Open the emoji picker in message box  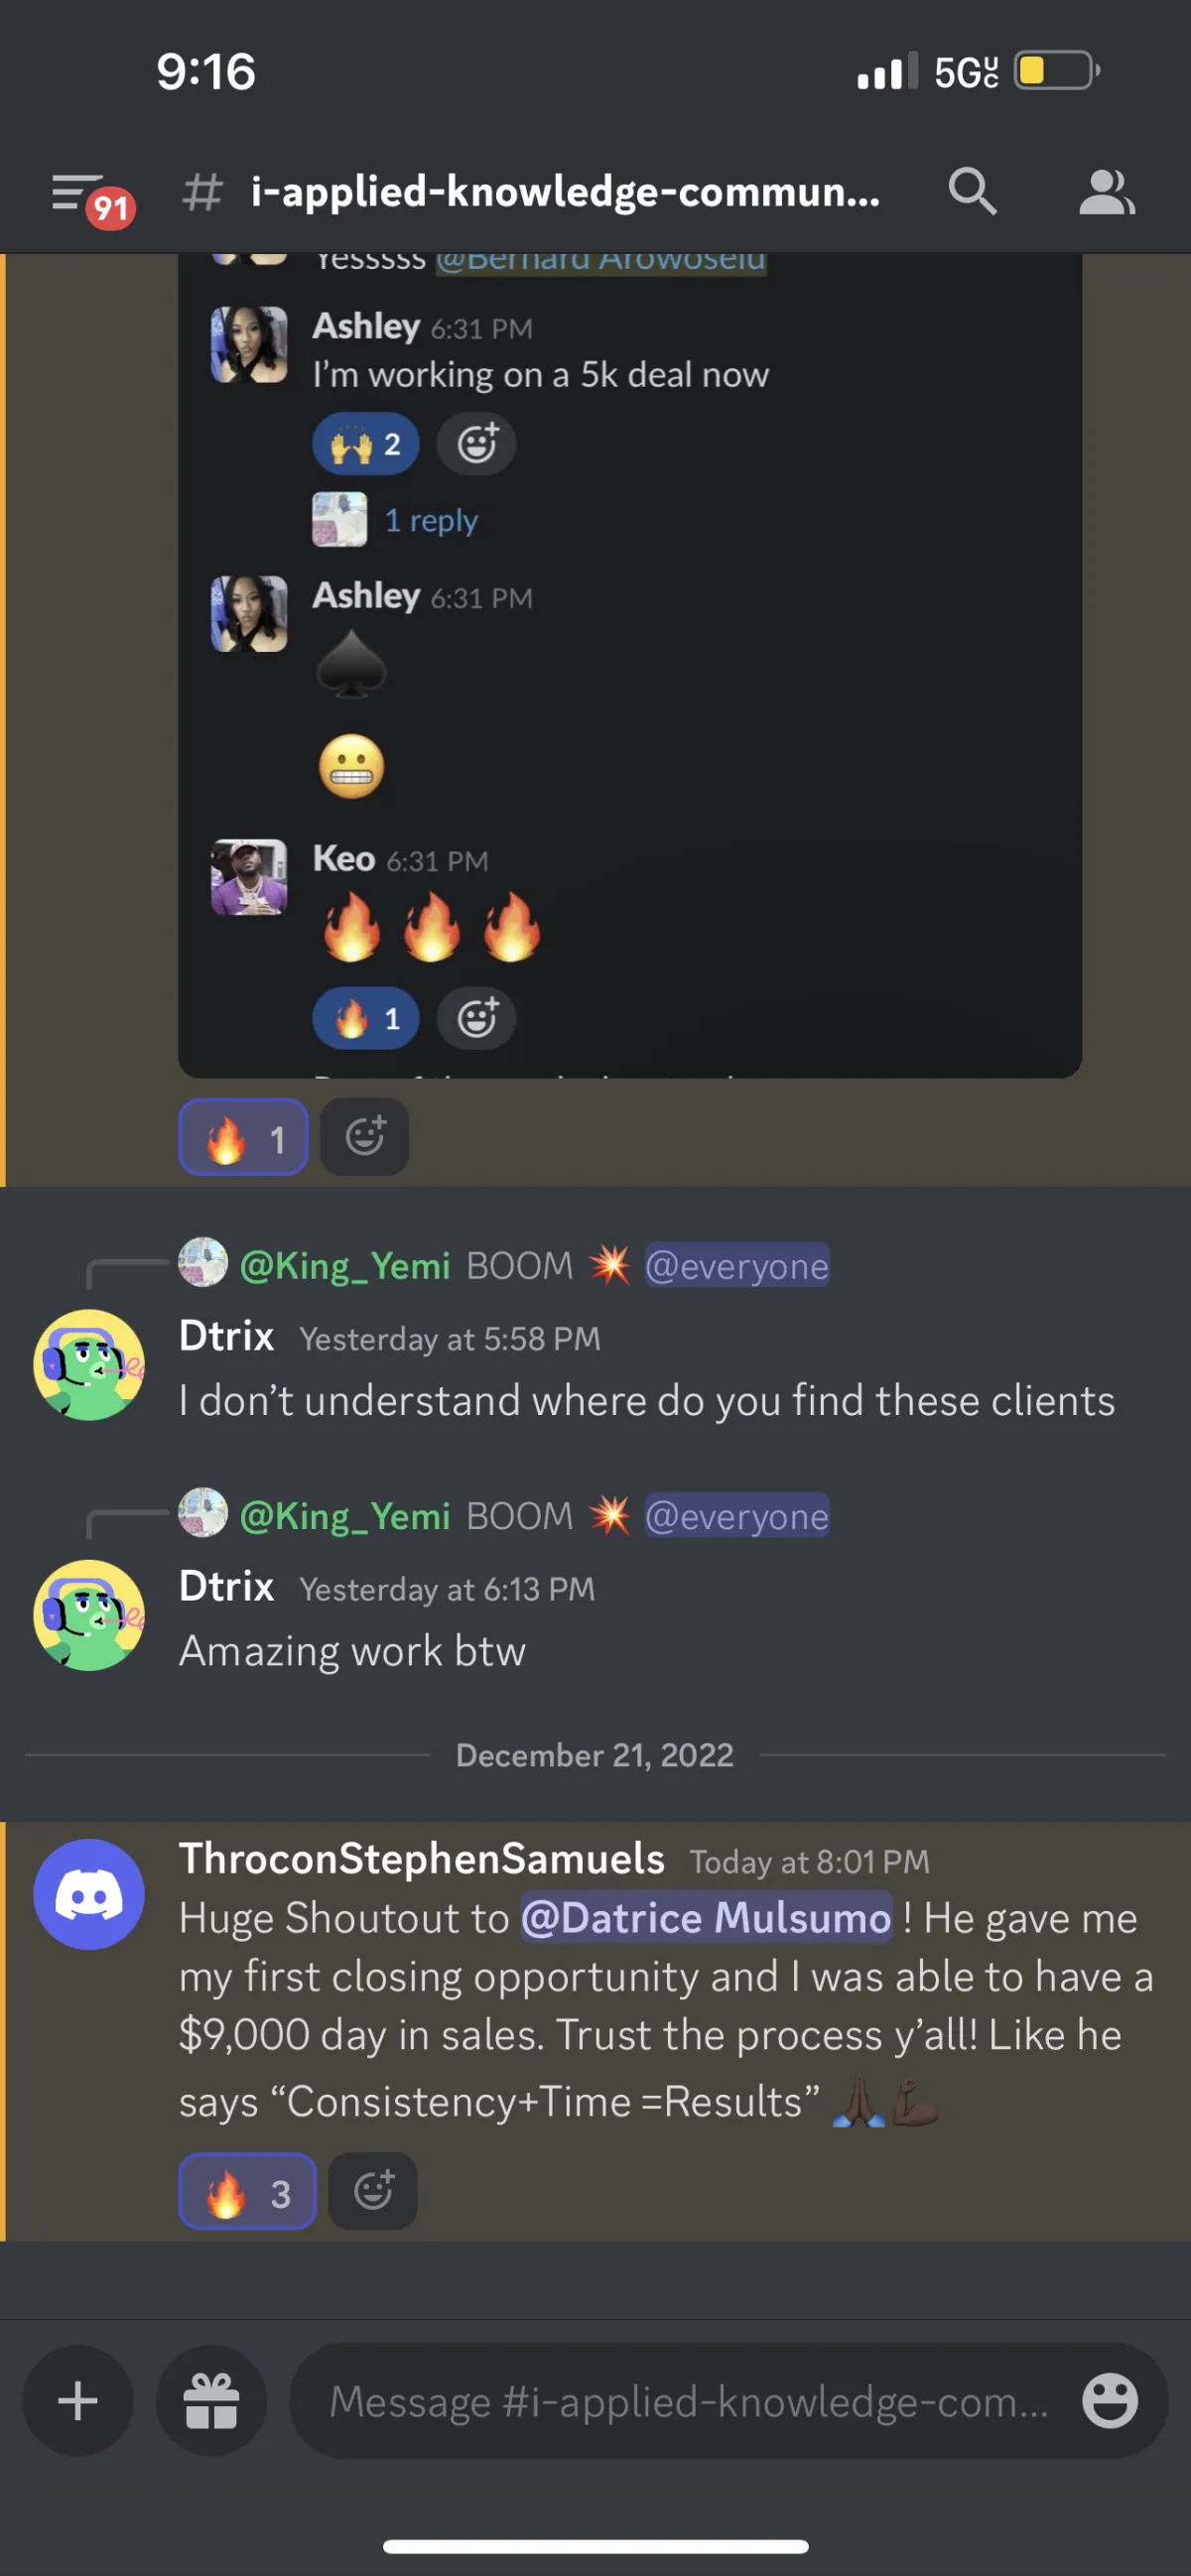point(1110,2400)
